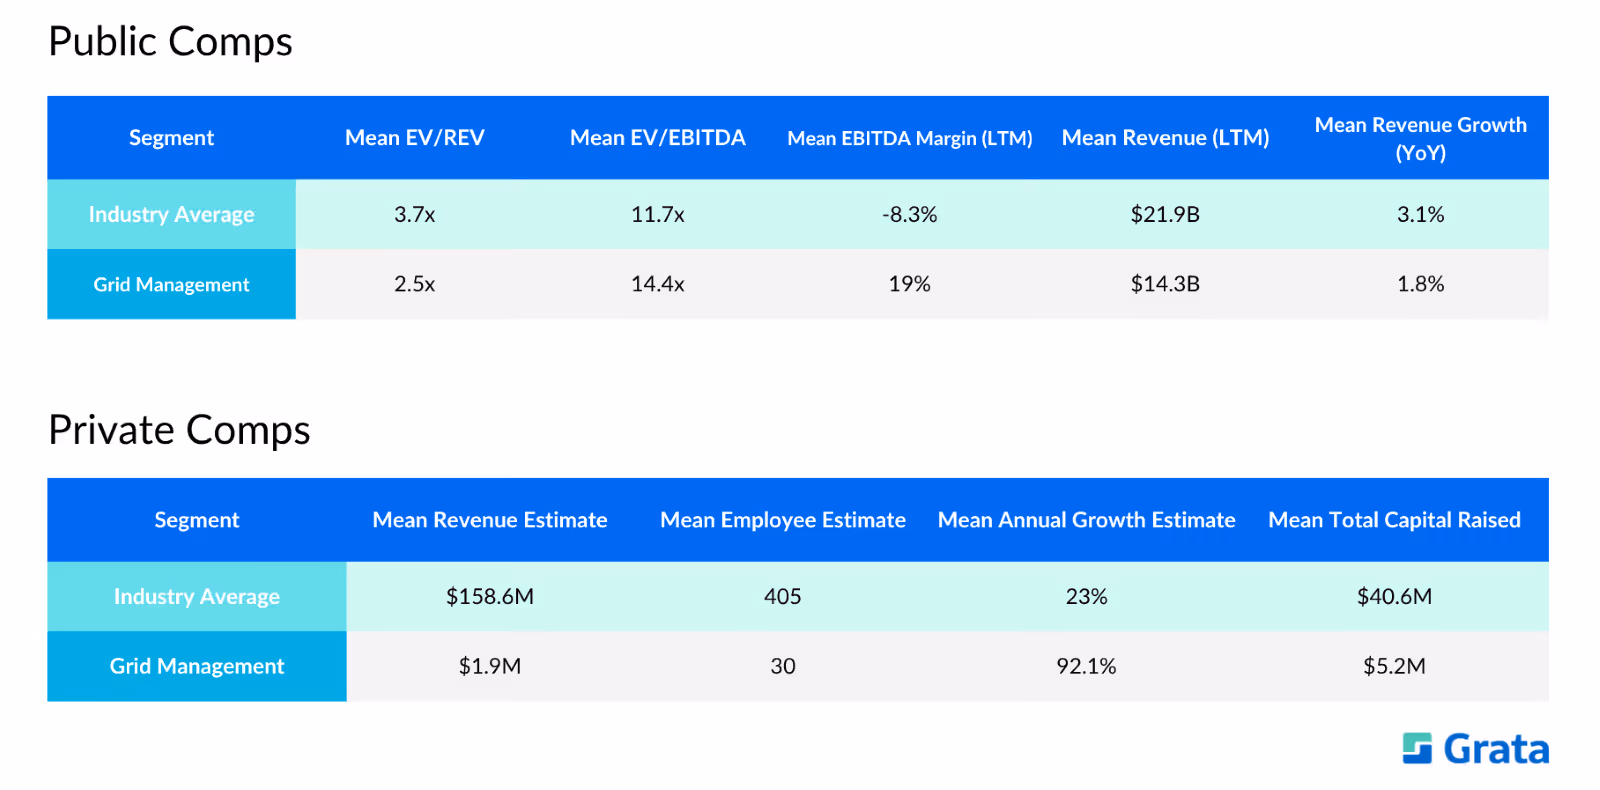Click the Mean Revenue (LTM) header

click(x=1165, y=138)
